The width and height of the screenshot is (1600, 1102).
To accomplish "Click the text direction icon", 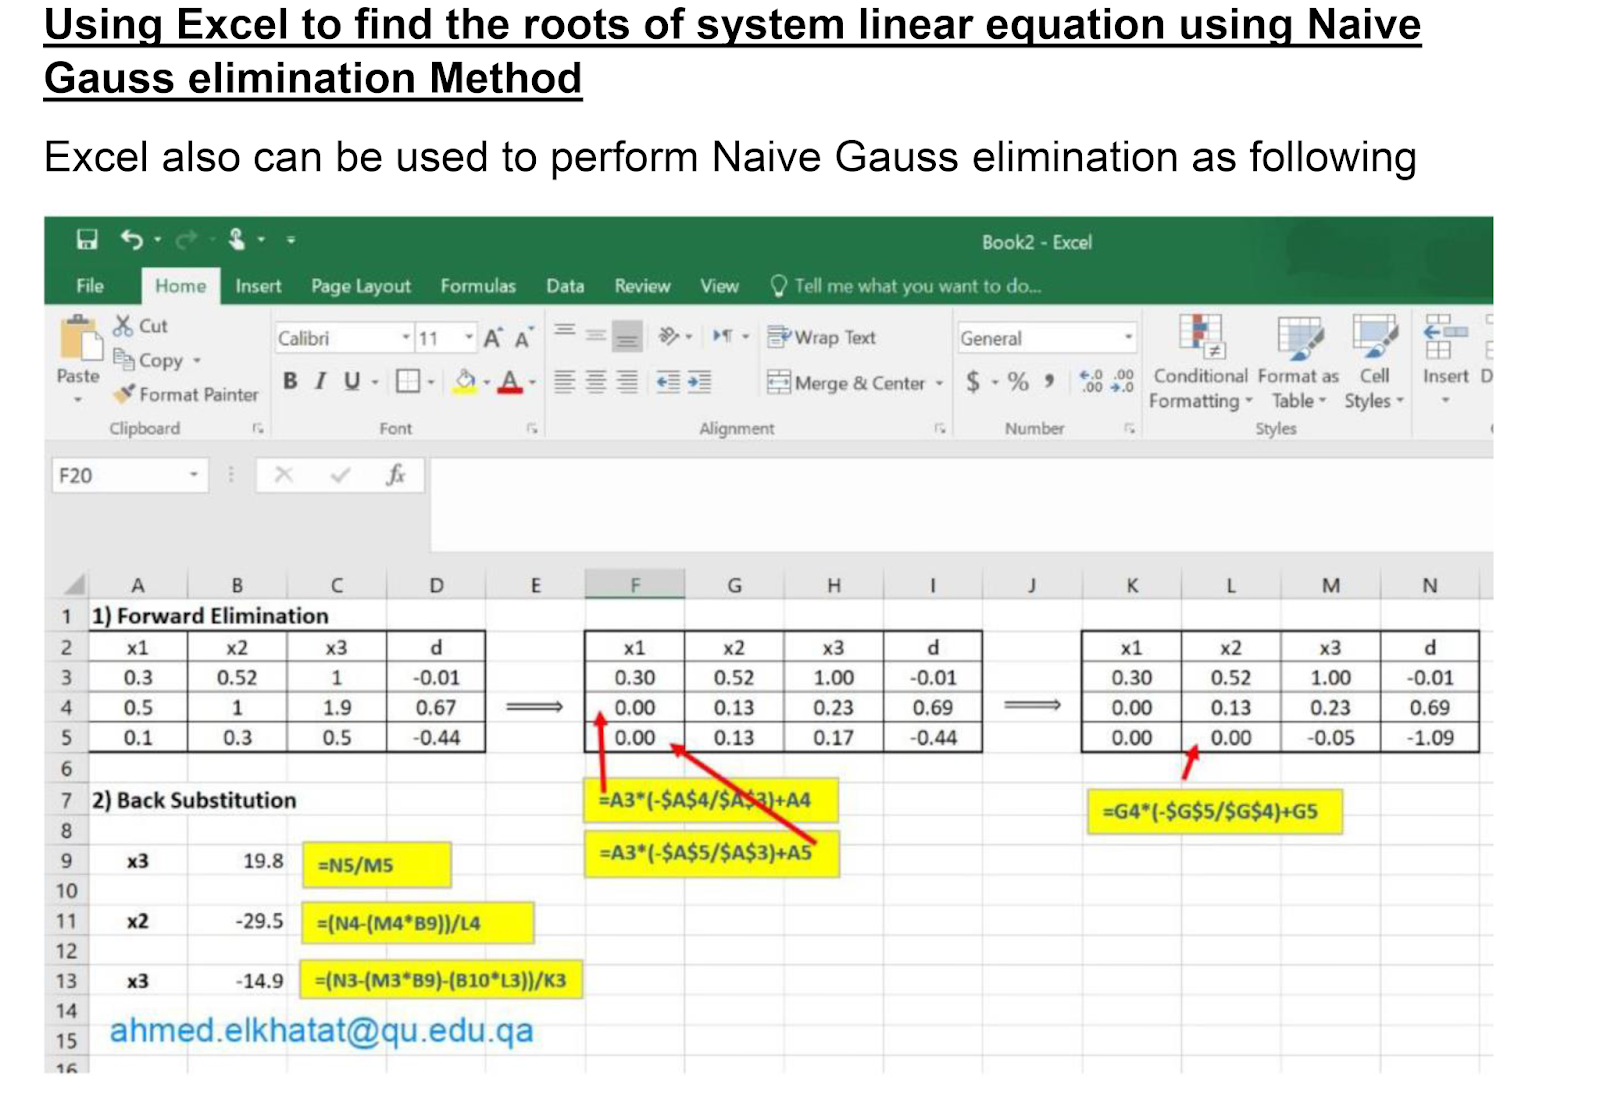I will tap(723, 336).
